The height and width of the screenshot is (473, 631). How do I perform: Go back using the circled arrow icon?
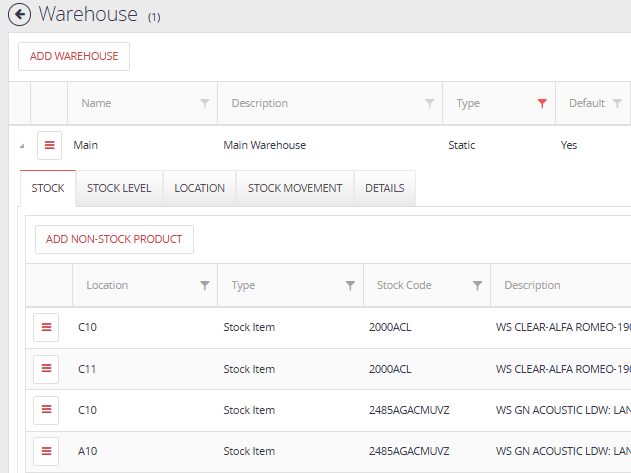(19, 14)
